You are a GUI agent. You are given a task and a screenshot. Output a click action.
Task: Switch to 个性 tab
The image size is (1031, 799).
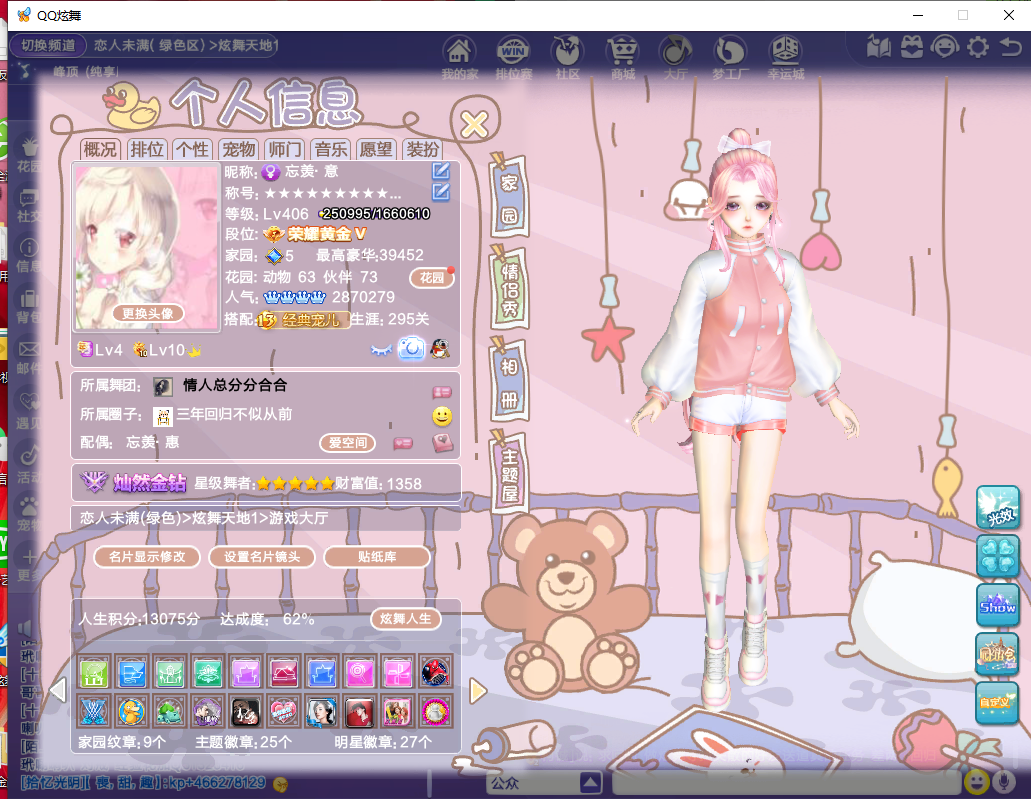(x=193, y=149)
